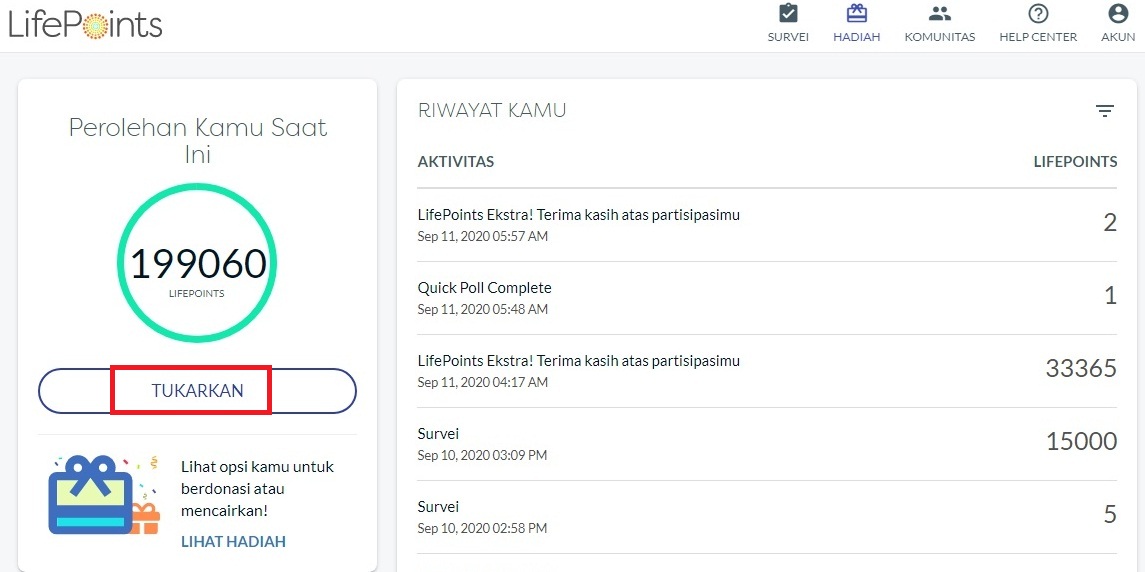Select the Survei entry from 02:58 PM
Image resolution: width=1145 pixels, height=572 pixels.
click(x=767, y=517)
